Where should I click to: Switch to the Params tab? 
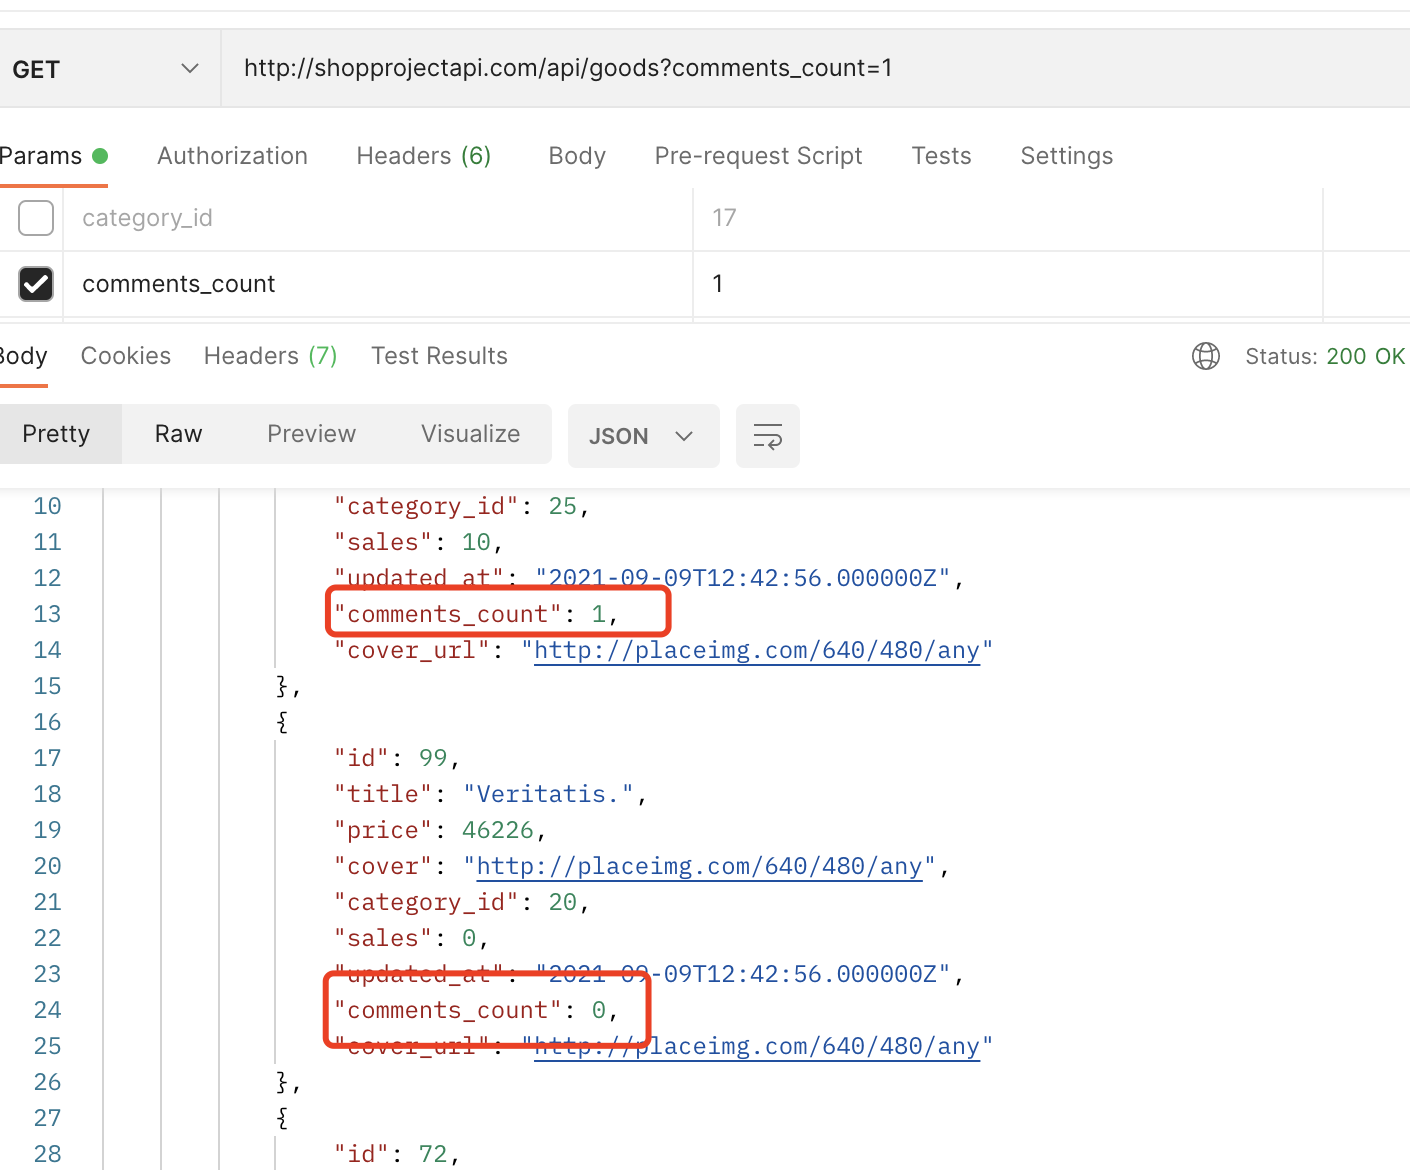(x=53, y=156)
